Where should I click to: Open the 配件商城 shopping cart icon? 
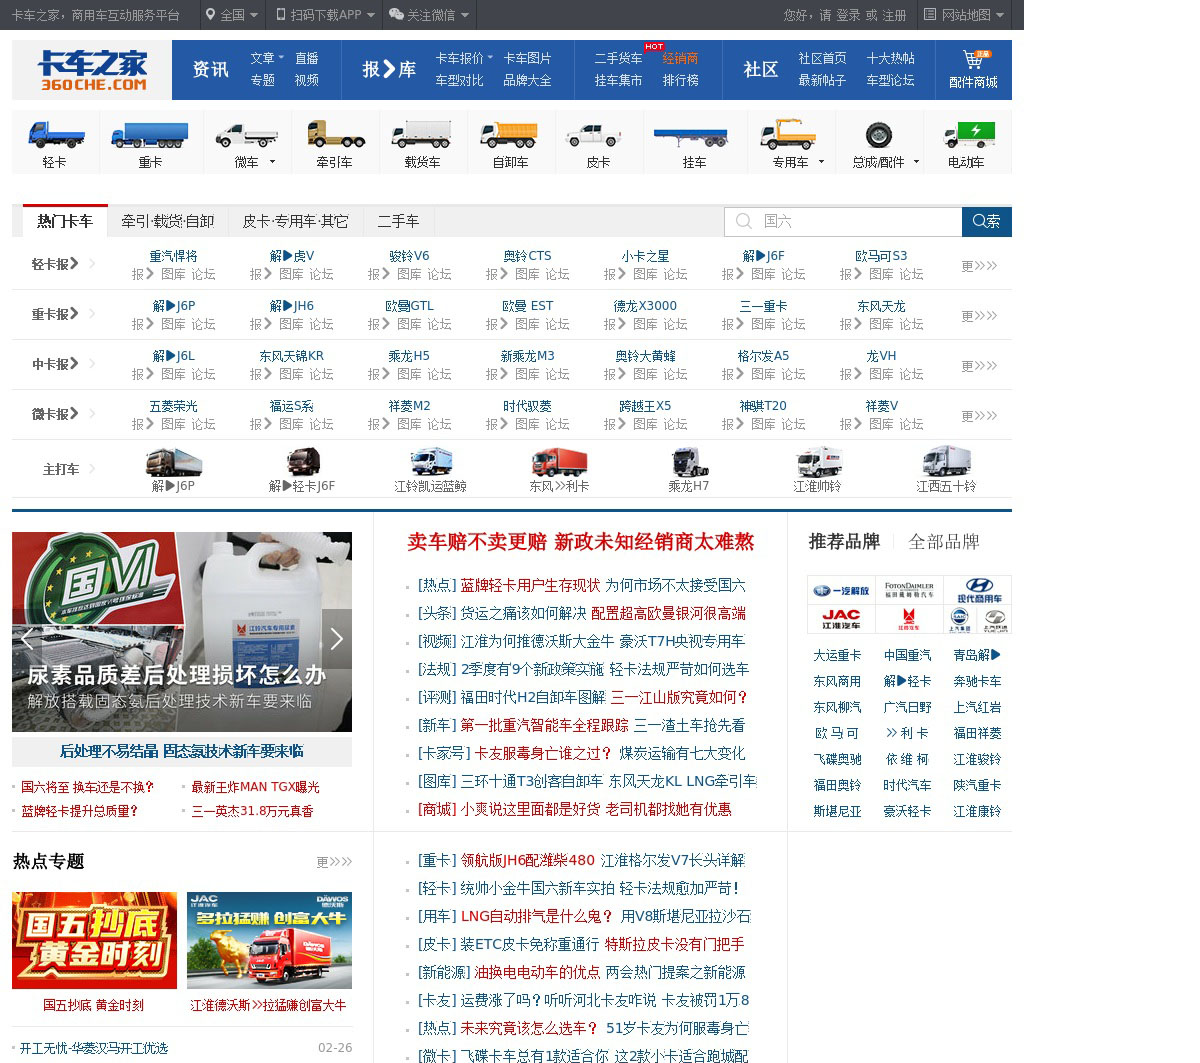click(973, 70)
